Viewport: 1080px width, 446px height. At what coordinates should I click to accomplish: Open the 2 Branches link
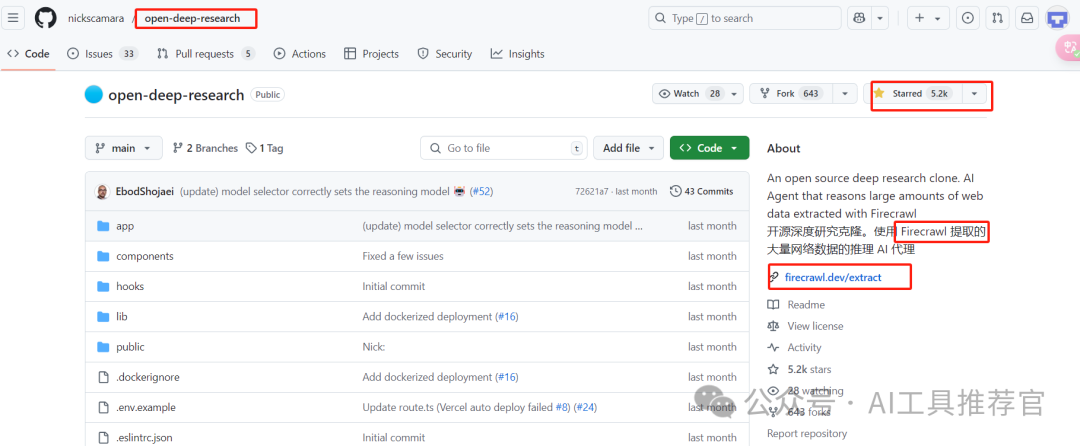tap(205, 148)
